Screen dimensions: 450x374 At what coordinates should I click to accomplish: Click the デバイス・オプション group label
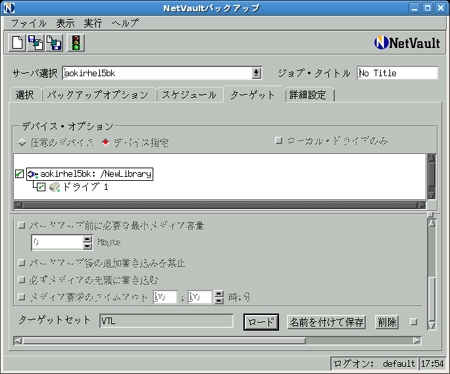[68, 126]
